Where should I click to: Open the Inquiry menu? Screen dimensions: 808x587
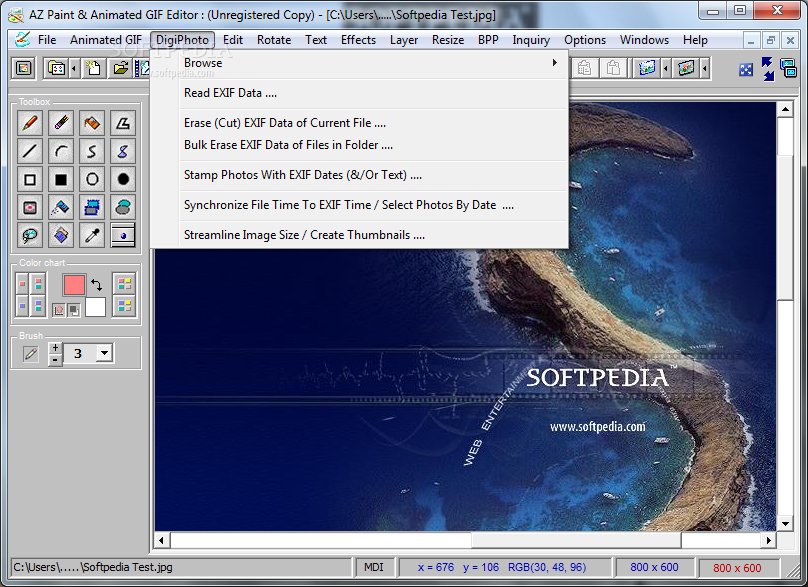tap(531, 40)
